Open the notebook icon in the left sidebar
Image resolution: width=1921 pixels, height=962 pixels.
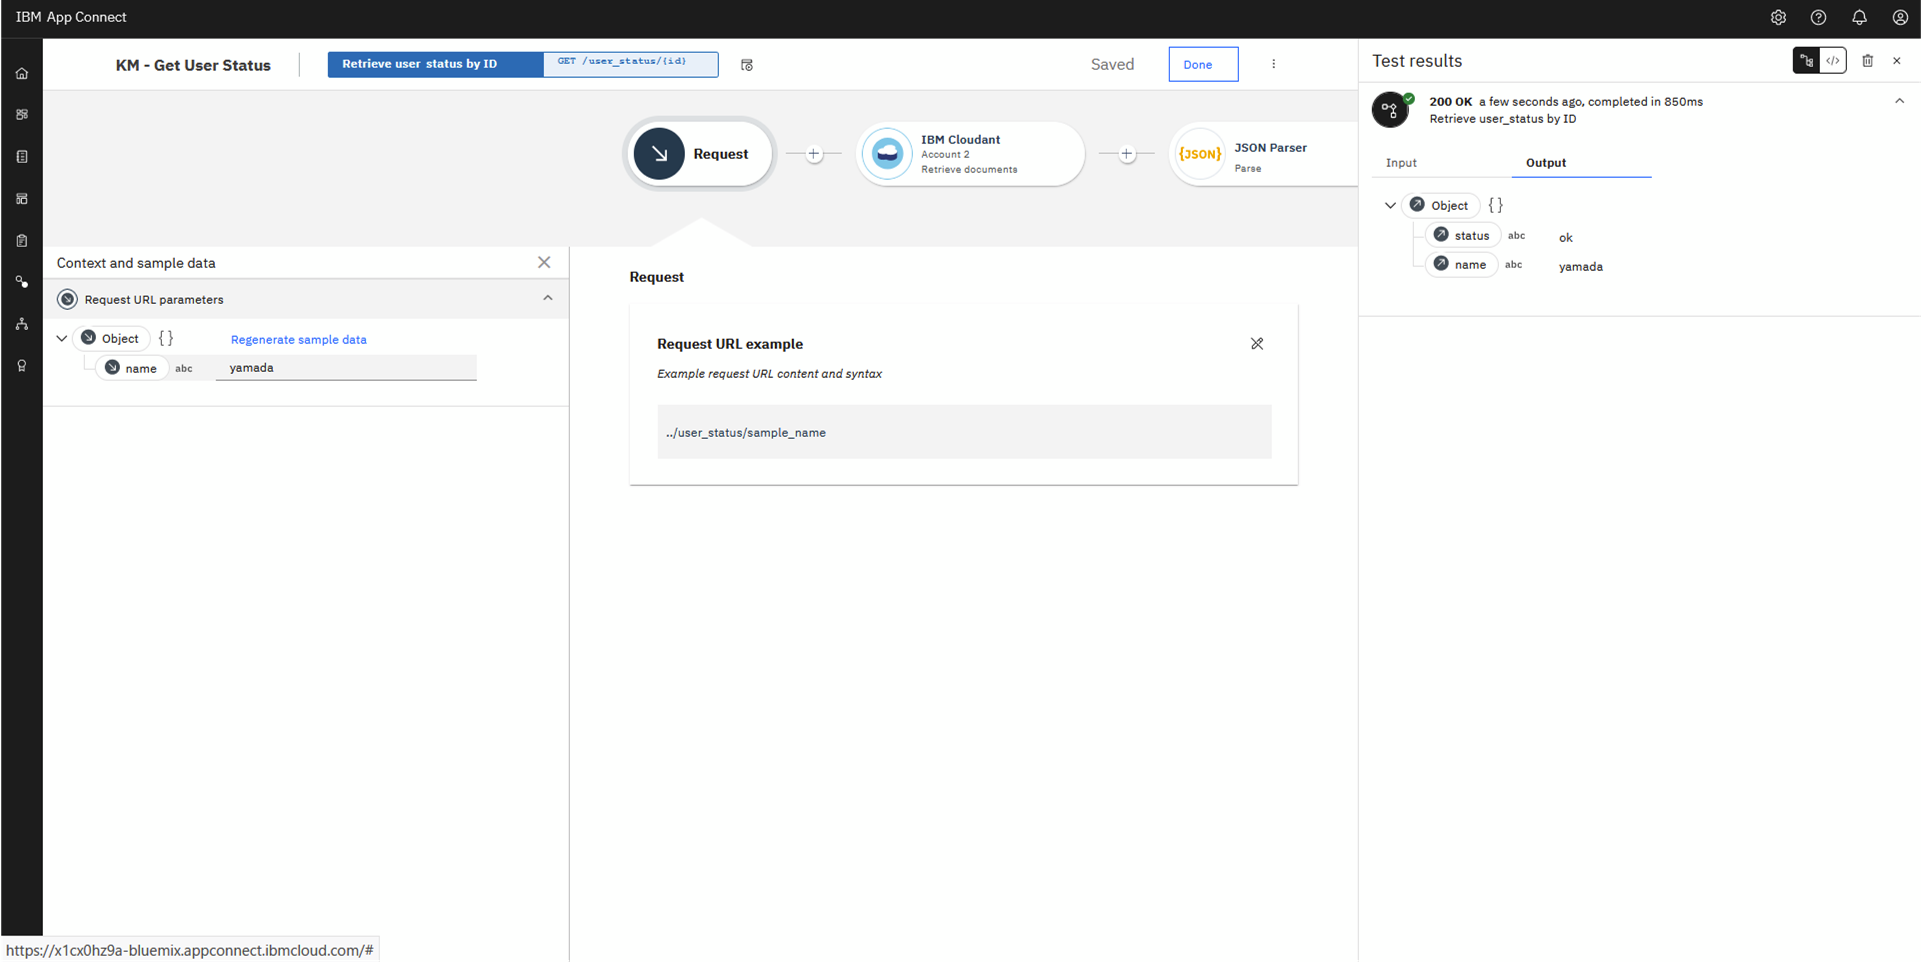click(22, 157)
